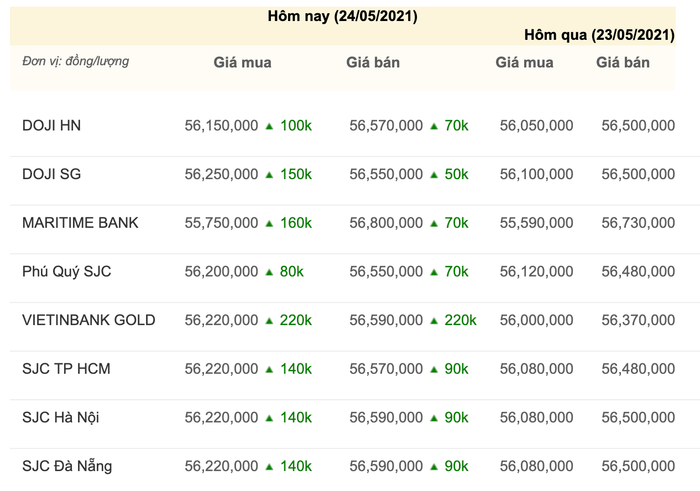Select the Hôm nay (24/05/2021) header
Screen dimensions: 700x491
343,17
